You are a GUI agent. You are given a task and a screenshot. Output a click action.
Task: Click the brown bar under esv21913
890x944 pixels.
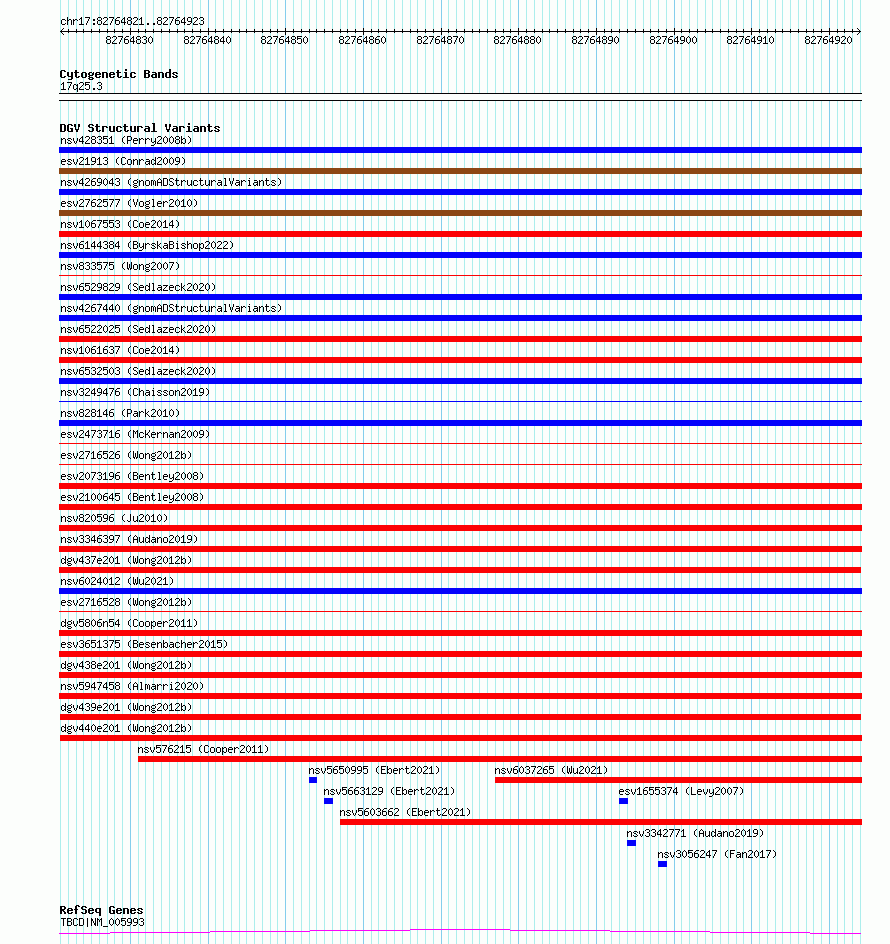[x=461, y=172]
